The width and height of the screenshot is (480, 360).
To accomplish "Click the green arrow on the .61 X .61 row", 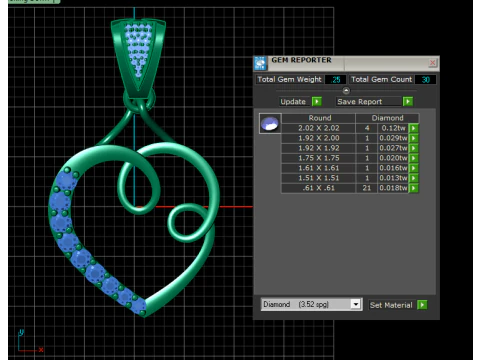I will coord(413,188).
